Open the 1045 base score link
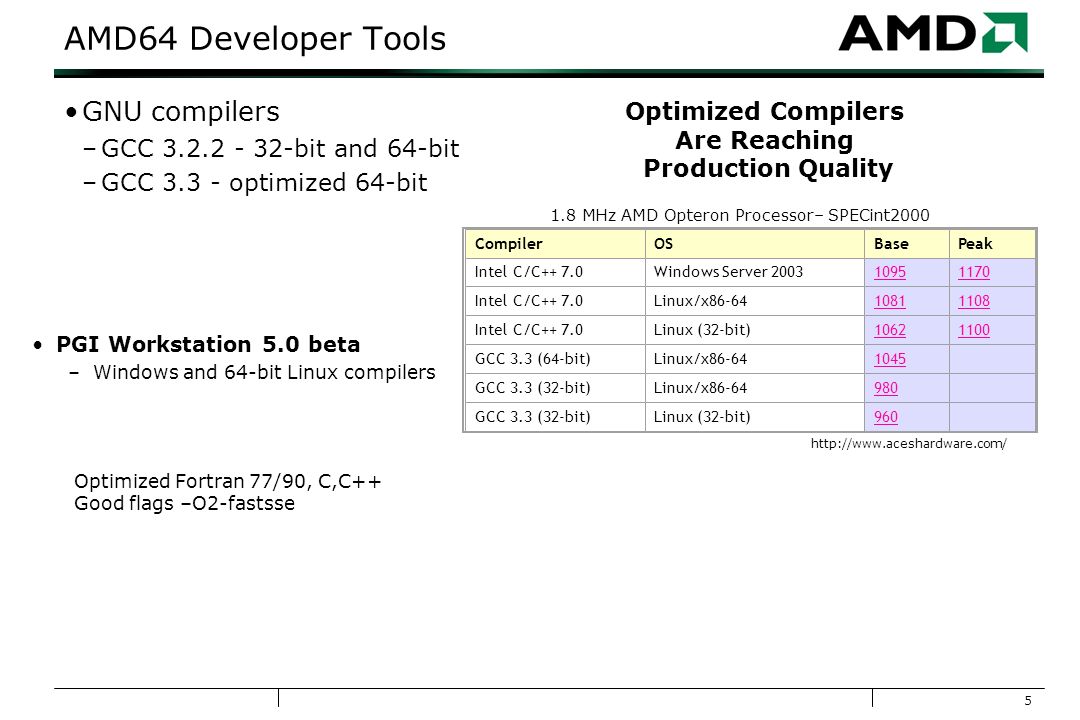This screenshot has height=720, width=1080. (x=889, y=359)
